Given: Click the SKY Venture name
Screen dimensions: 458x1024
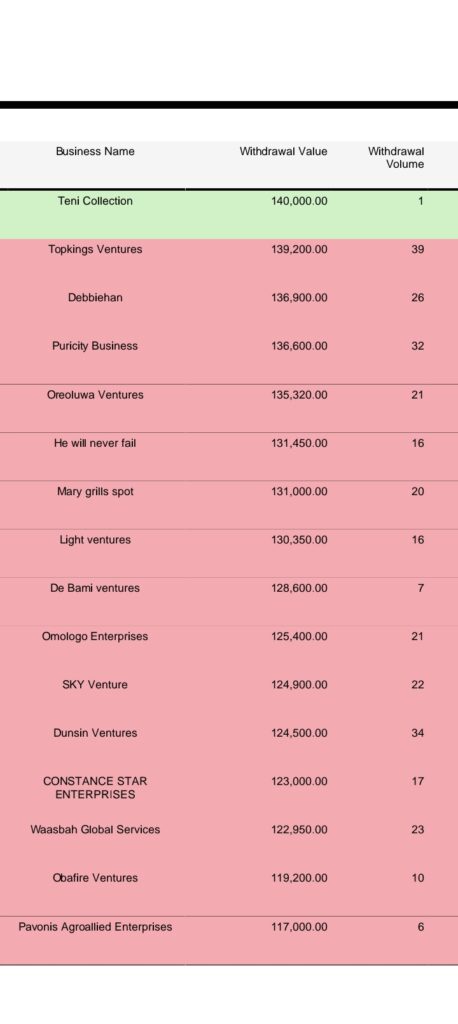Looking at the screenshot, I should (x=95, y=685).
